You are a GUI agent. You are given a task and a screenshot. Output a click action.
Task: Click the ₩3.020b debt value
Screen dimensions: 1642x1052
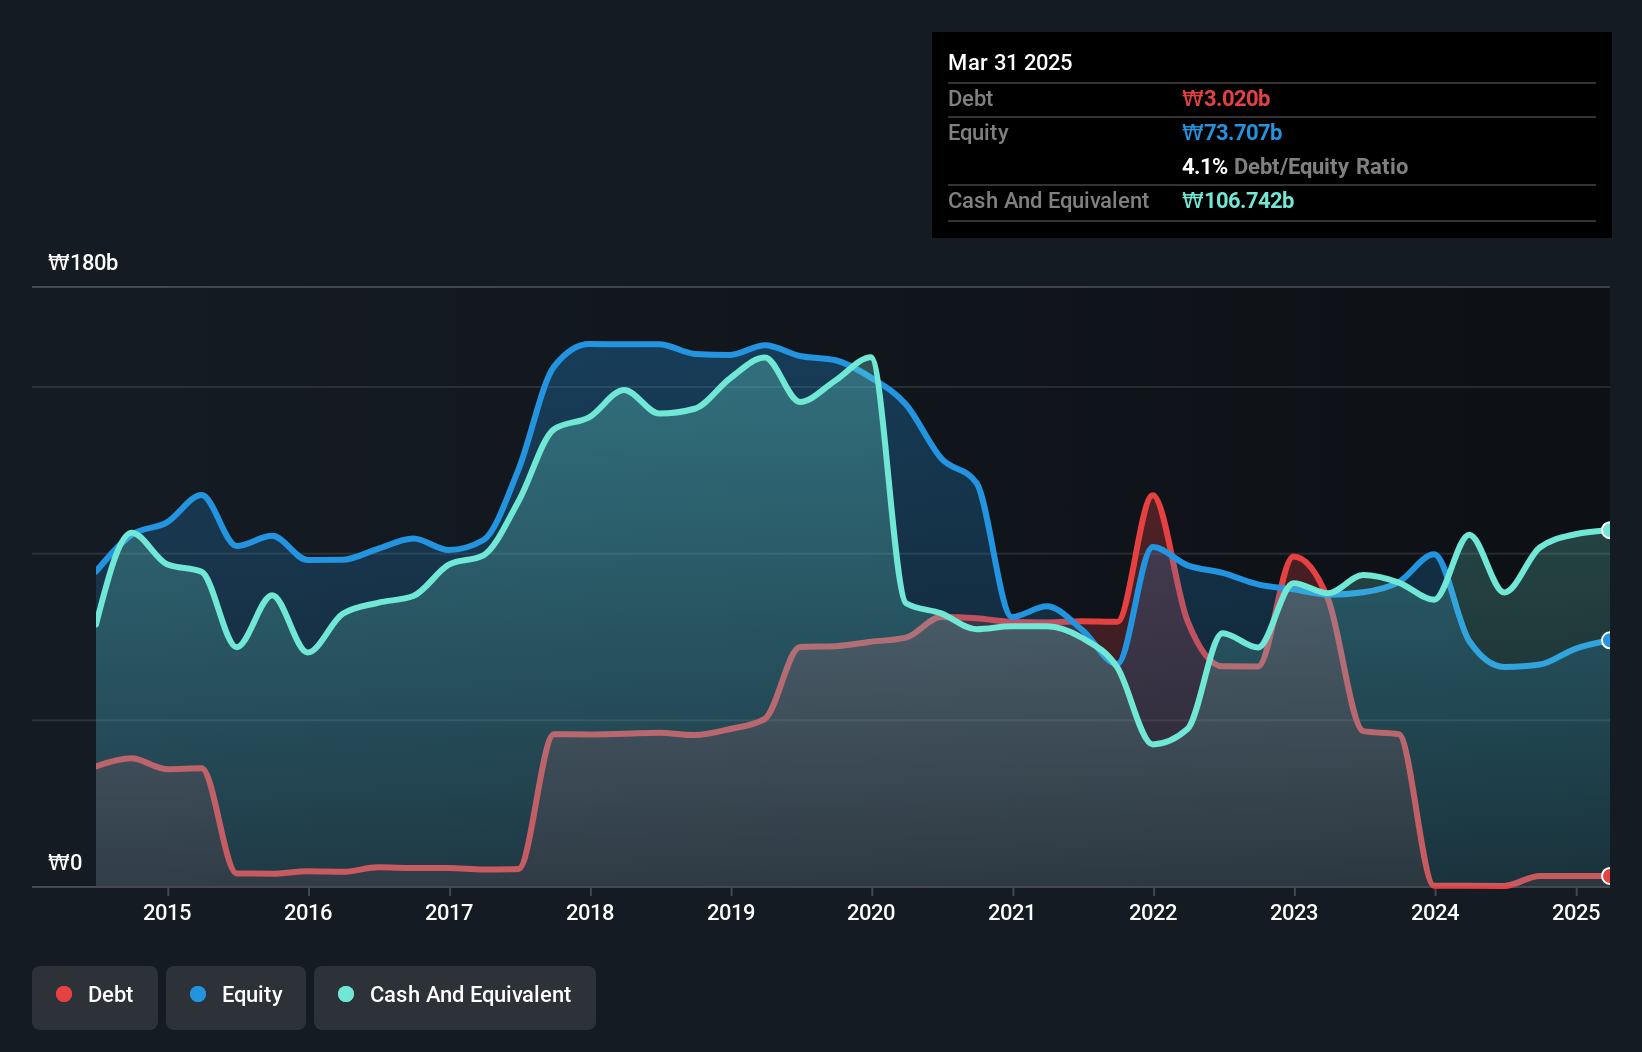1226,98
